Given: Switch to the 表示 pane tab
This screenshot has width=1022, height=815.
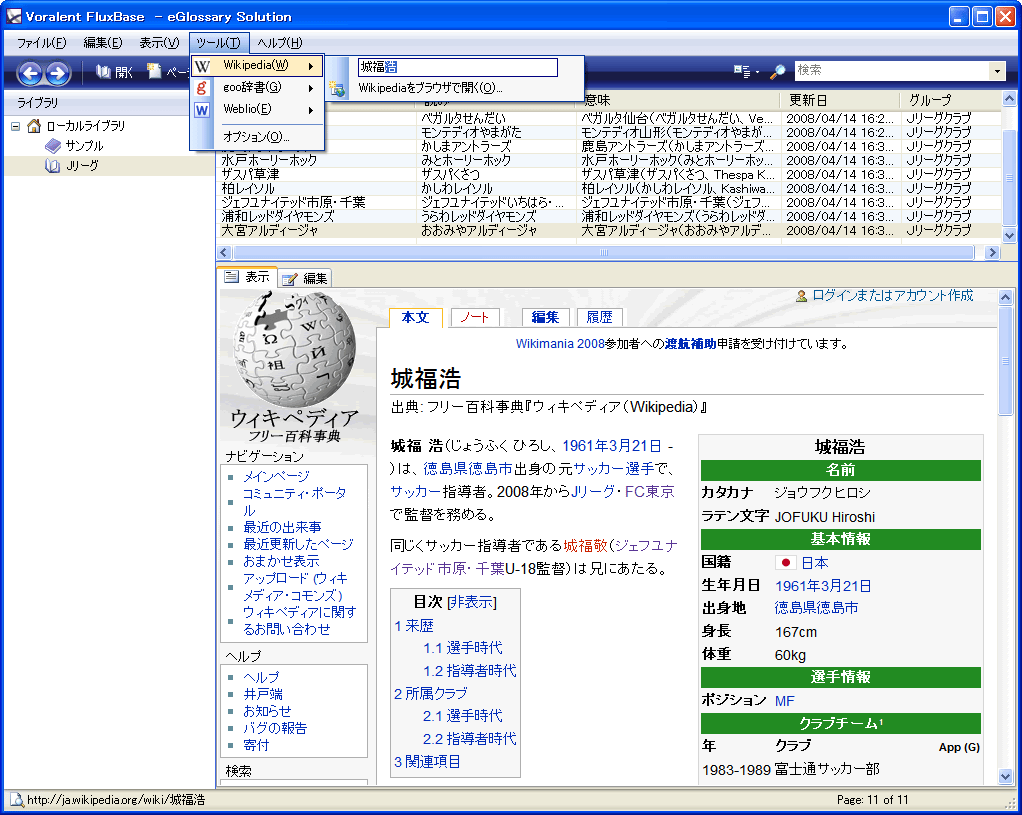Looking at the screenshot, I should click(248, 277).
